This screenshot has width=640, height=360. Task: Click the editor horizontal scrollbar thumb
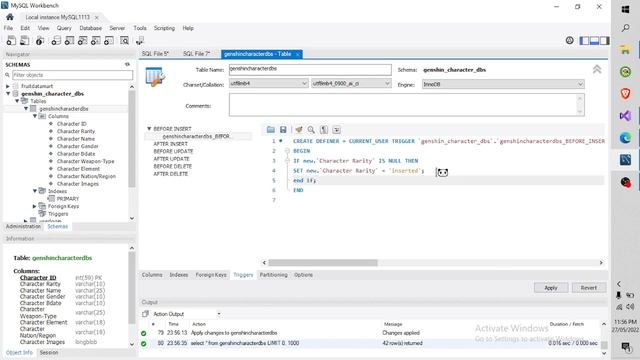coord(322,263)
